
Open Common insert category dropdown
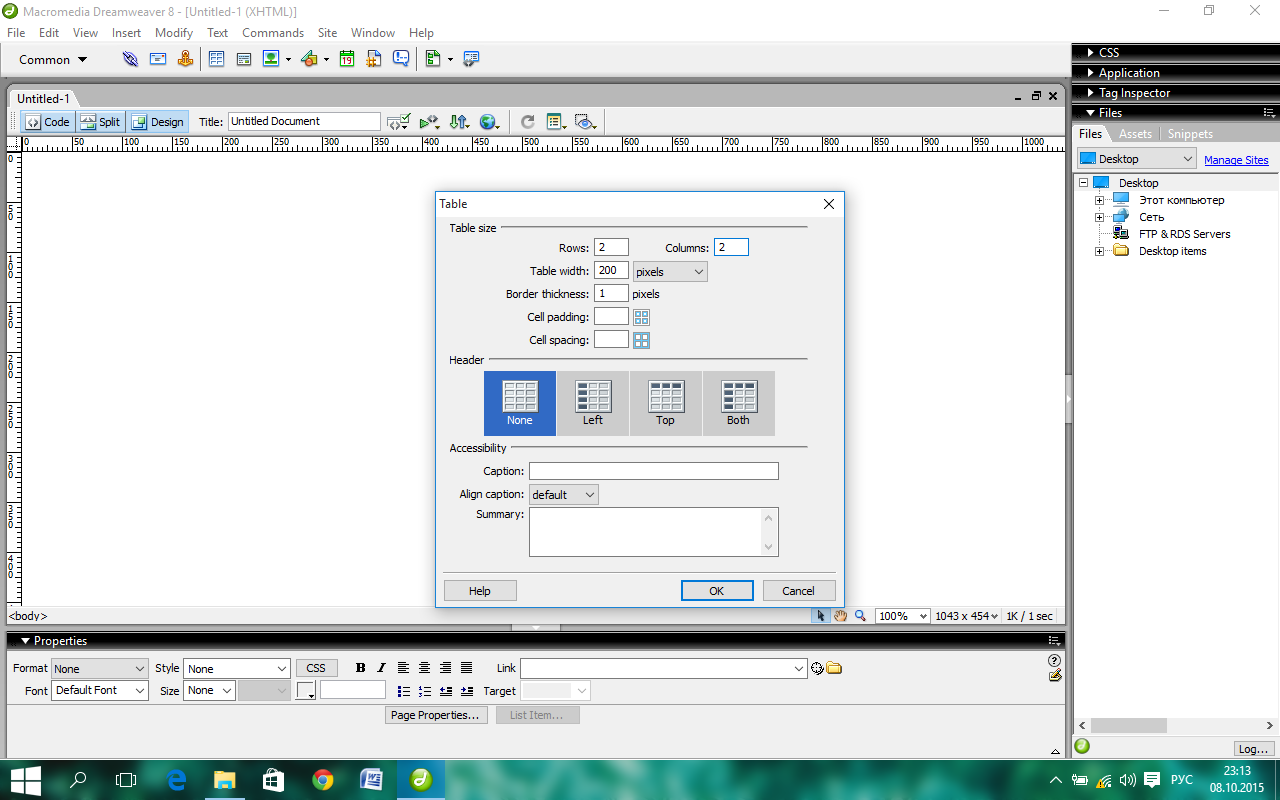click(x=53, y=59)
